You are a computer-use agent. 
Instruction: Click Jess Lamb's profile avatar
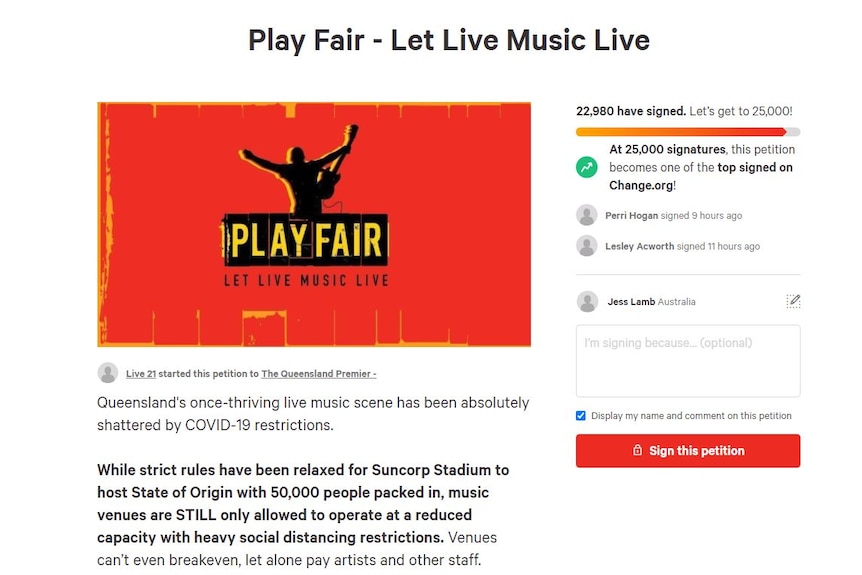[587, 302]
